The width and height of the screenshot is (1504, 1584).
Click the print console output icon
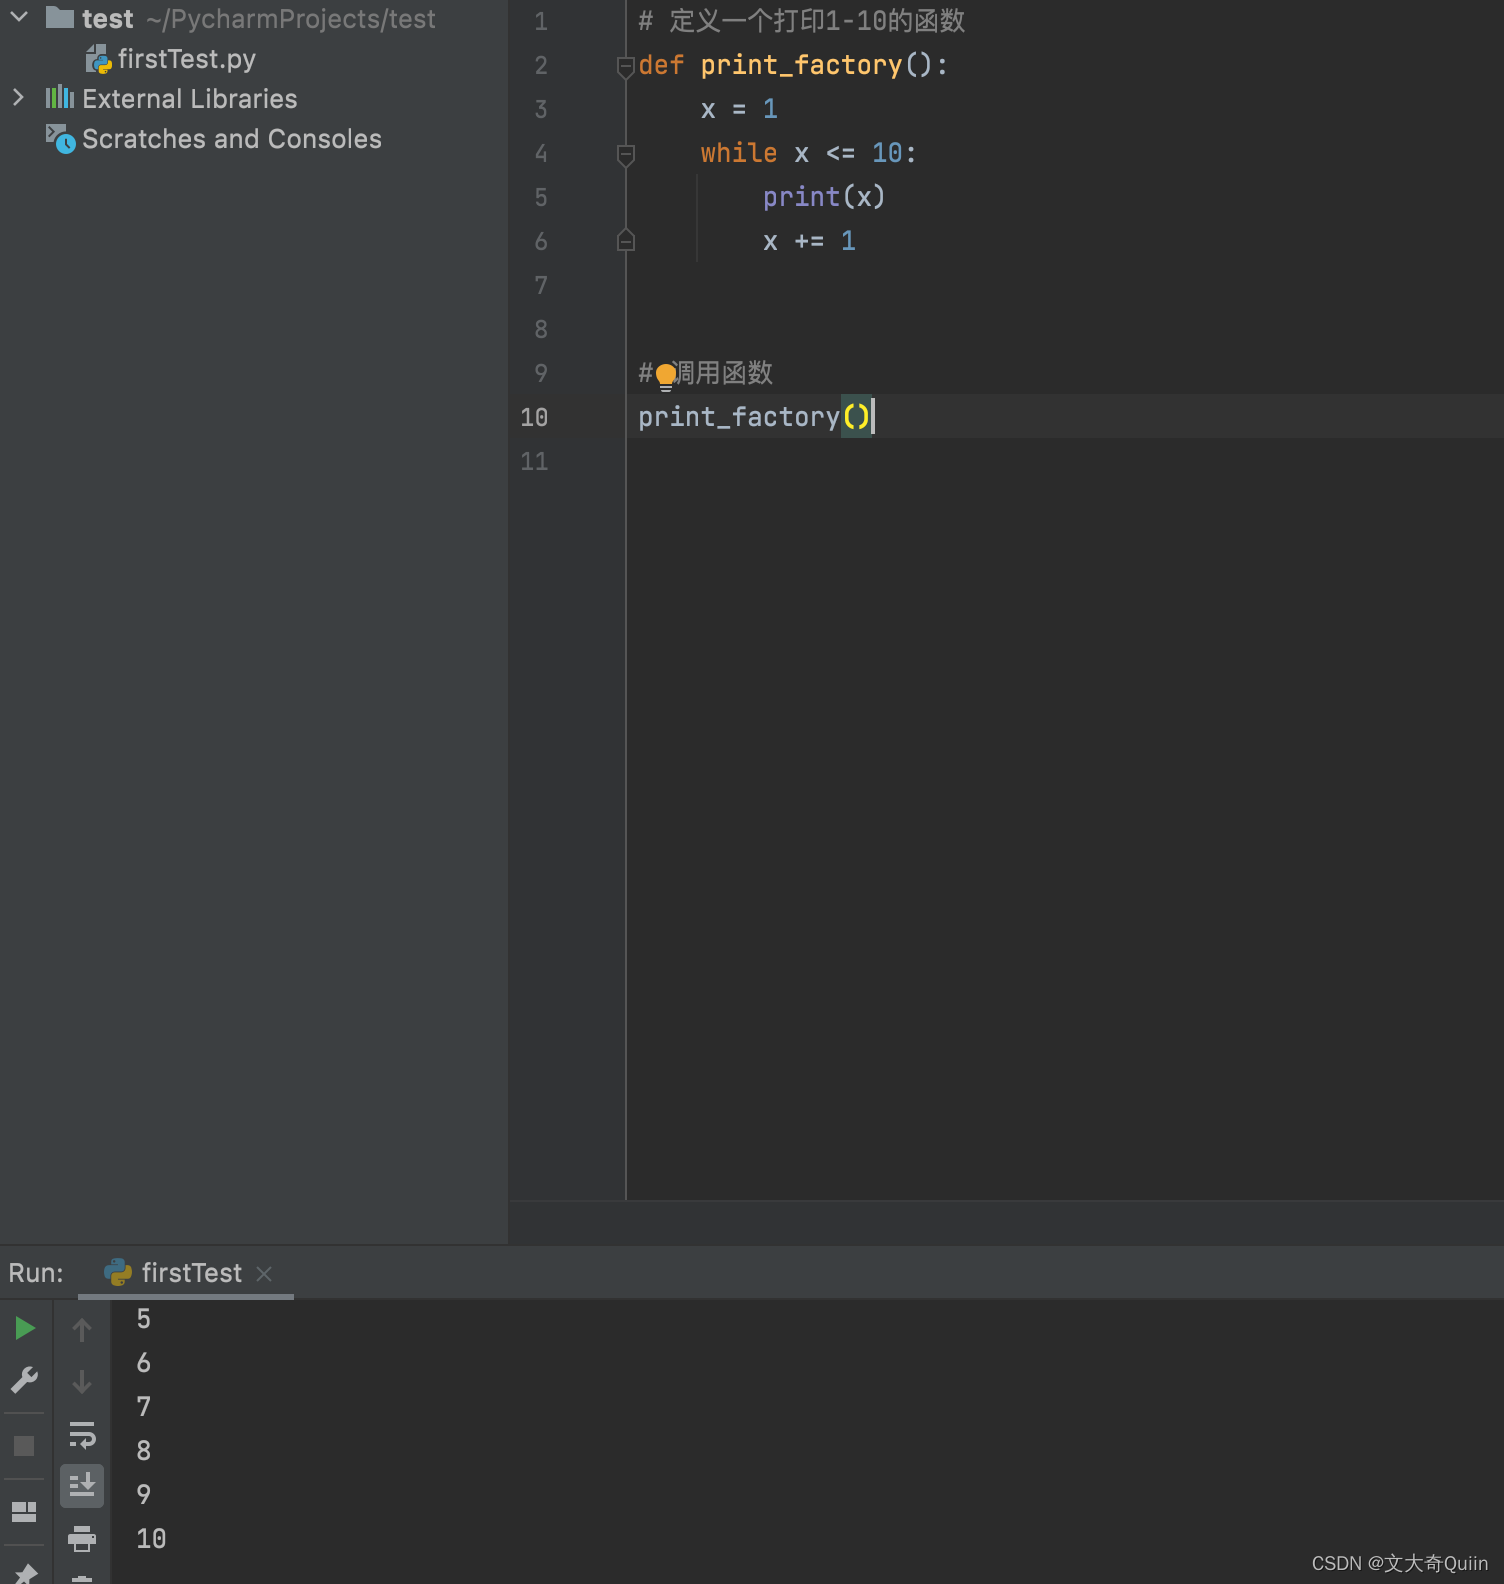[82, 1538]
